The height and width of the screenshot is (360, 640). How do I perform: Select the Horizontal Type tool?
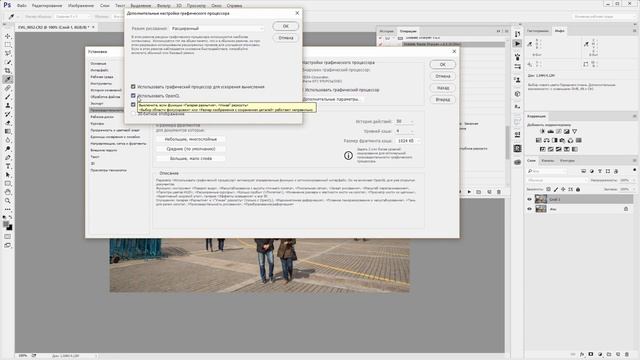[x=8, y=166]
